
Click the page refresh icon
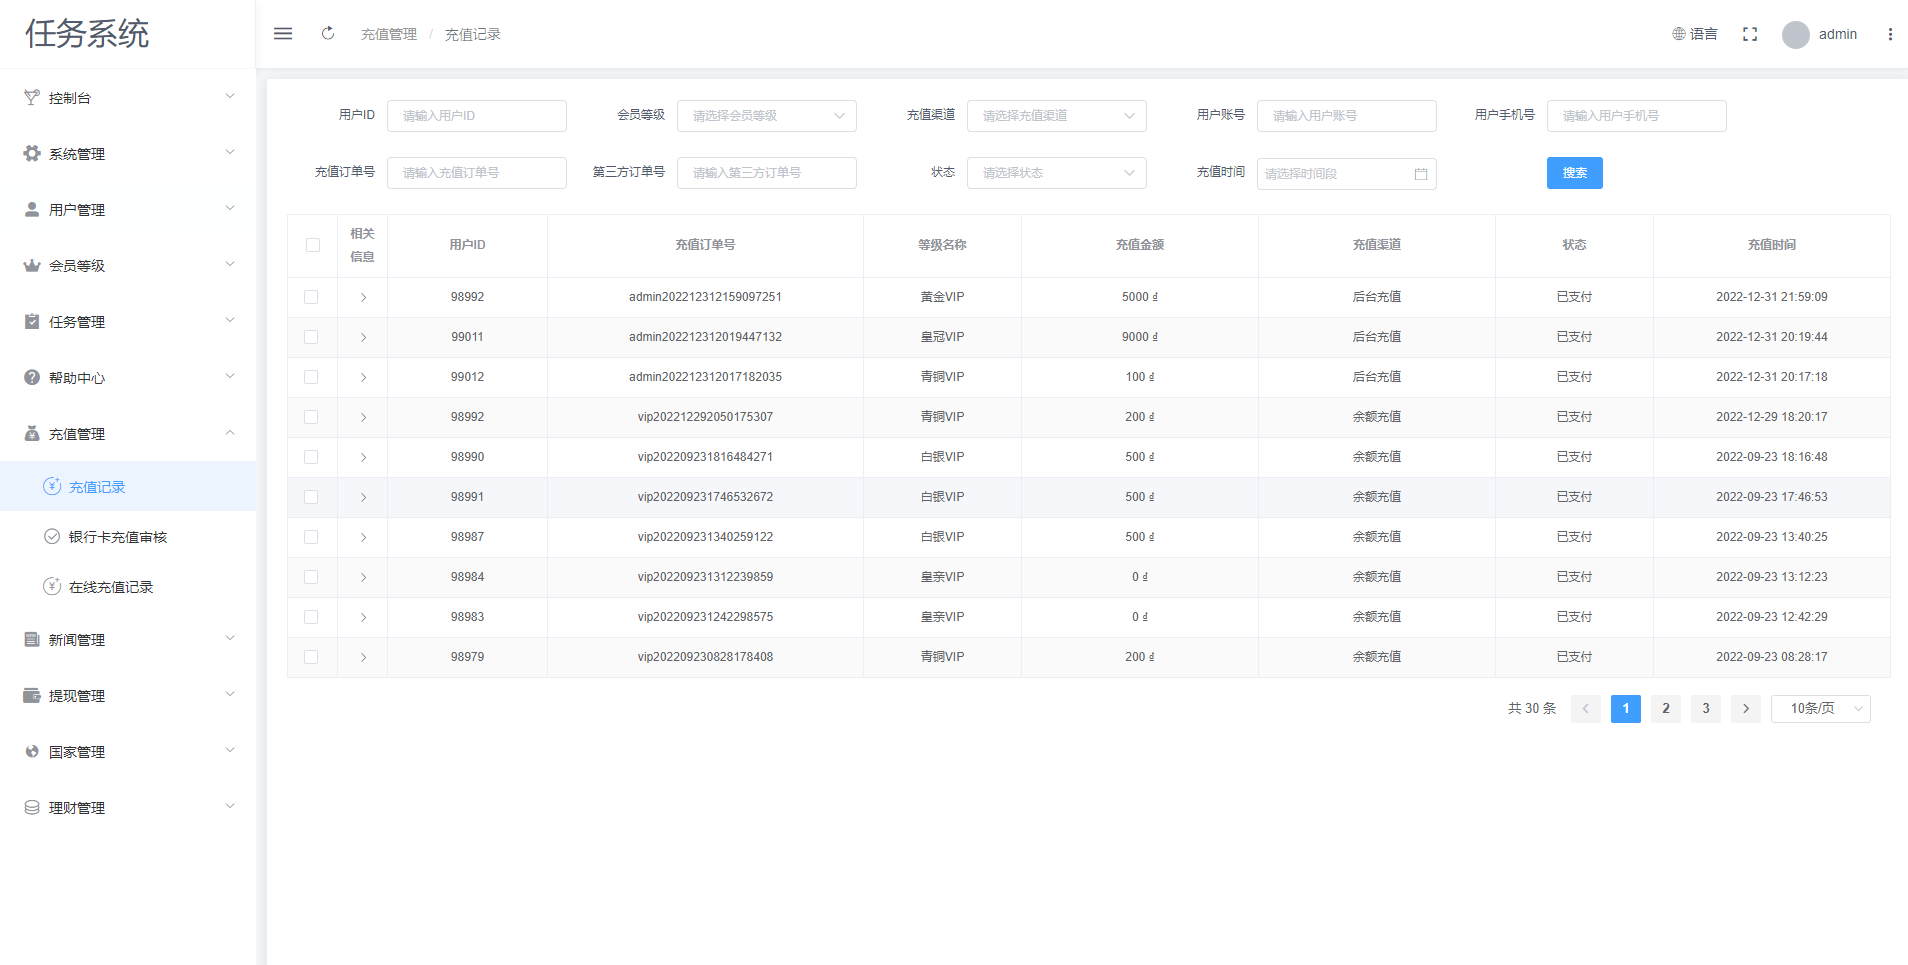click(x=328, y=34)
